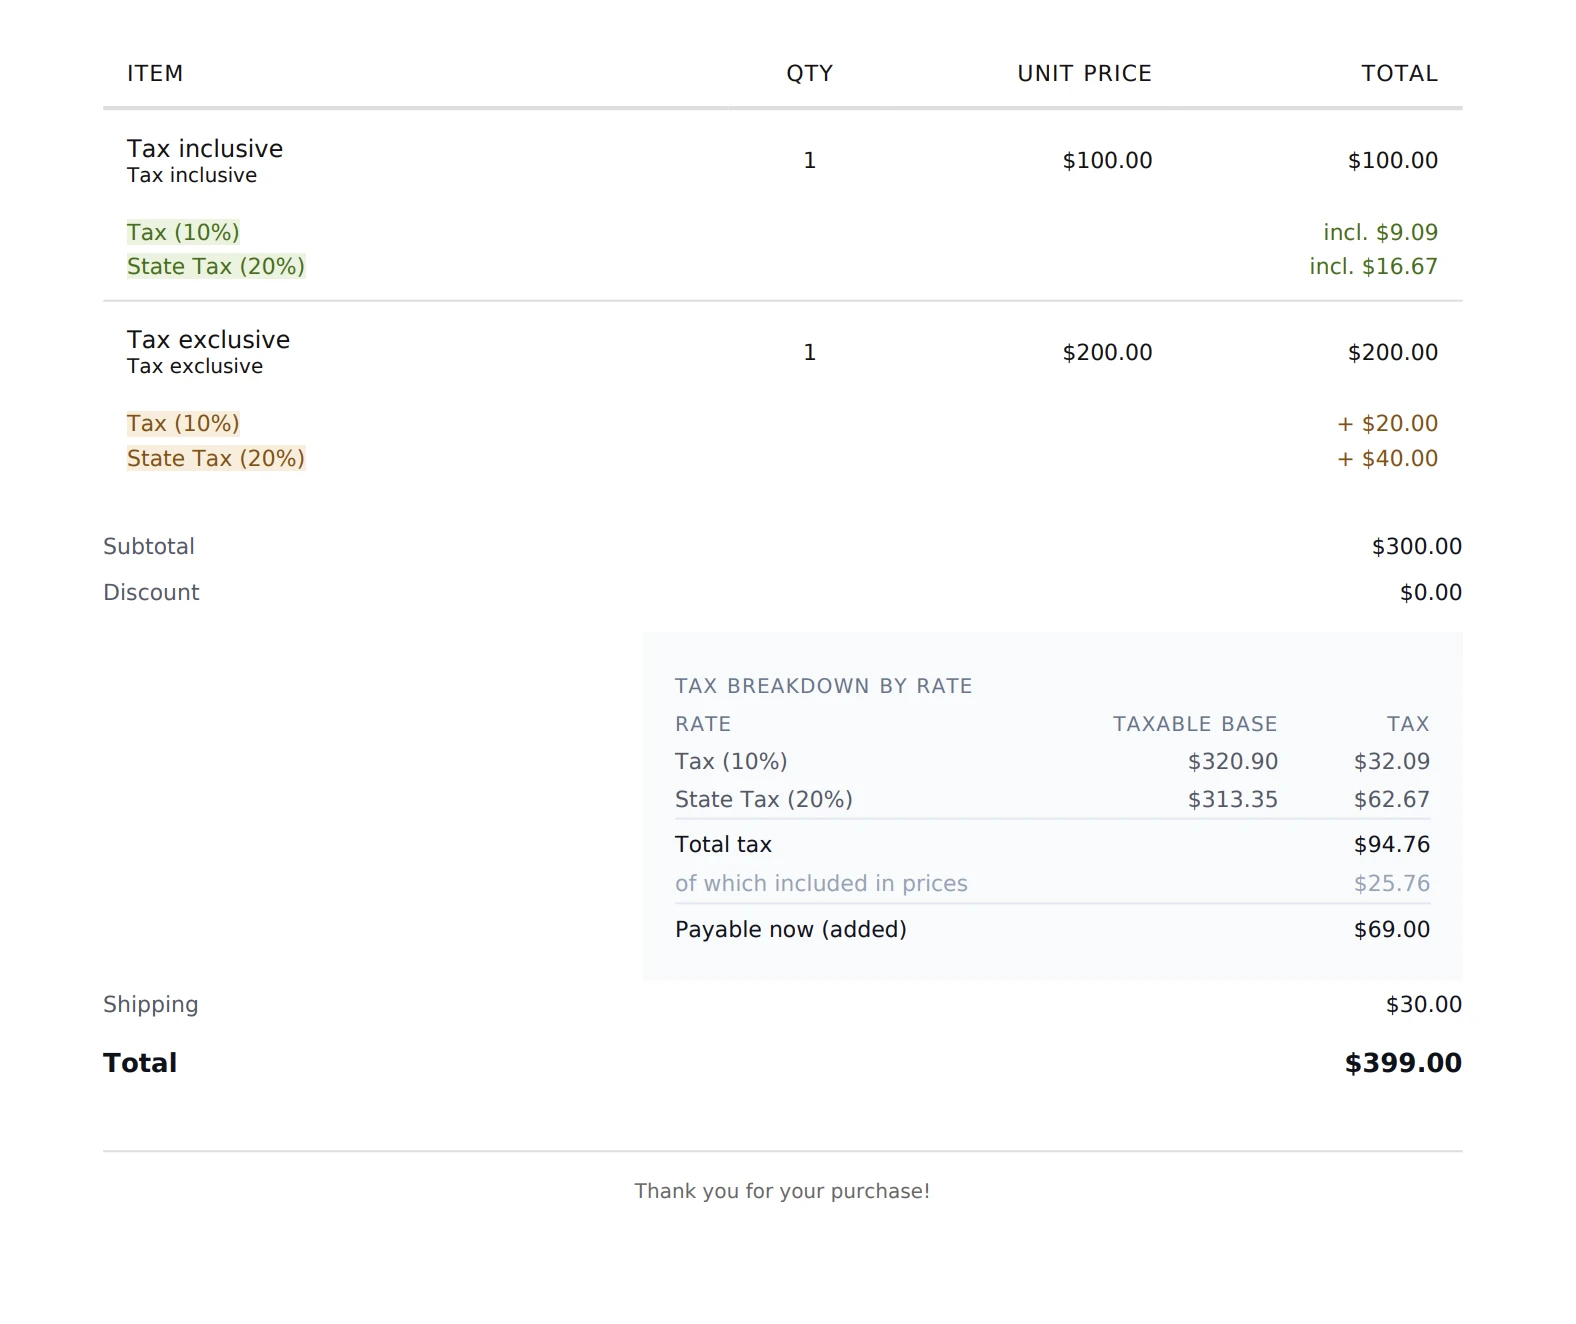Click the $313.35 taxable base
Screen dimensions: 1576x1324
[1232, 799]
